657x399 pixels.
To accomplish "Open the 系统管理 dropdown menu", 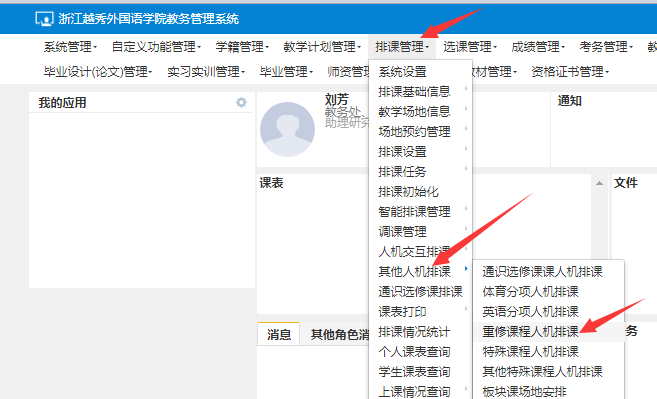I will point(70,47).
